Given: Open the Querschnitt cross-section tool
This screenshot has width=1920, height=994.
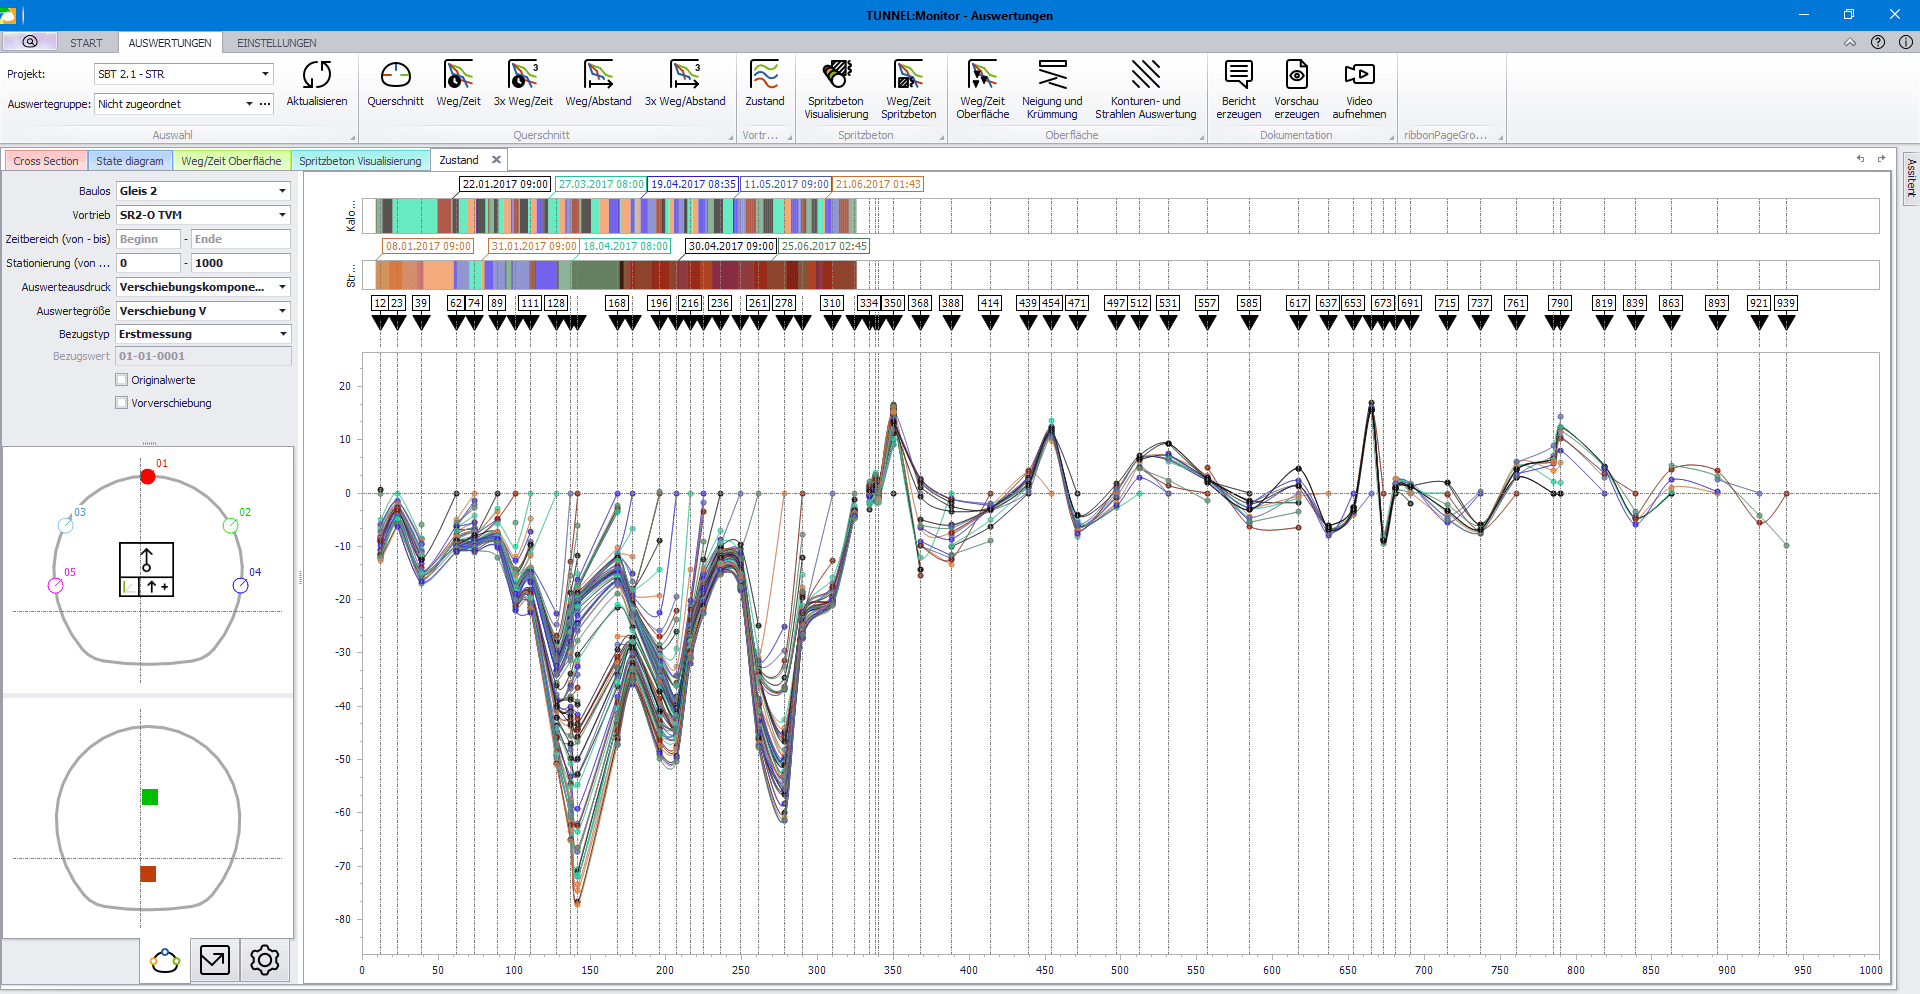Looking at the screenshot, I should [395, 76].
